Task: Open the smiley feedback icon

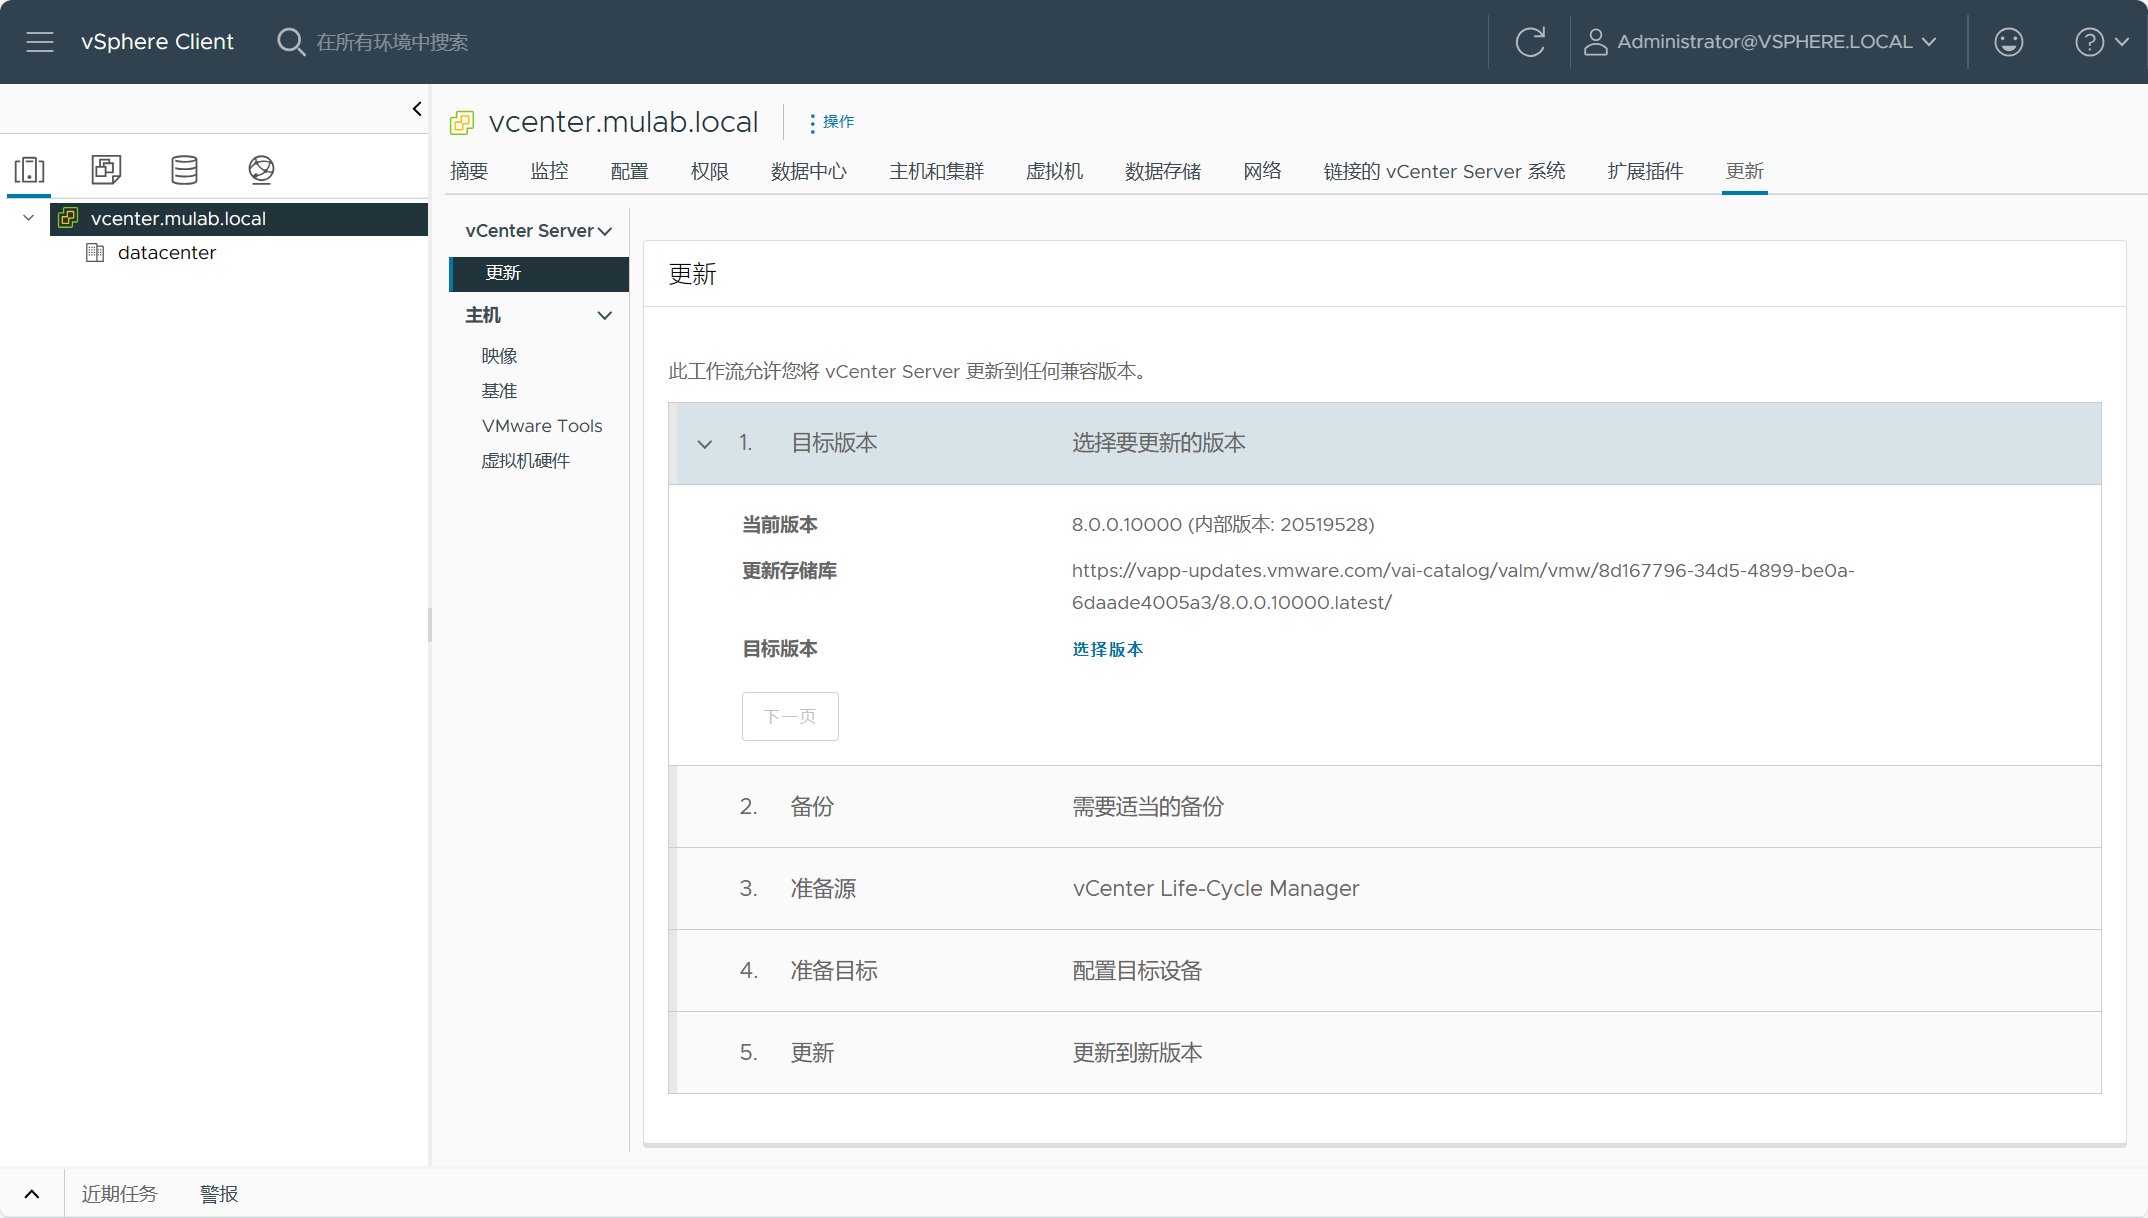Action: 2008,42
